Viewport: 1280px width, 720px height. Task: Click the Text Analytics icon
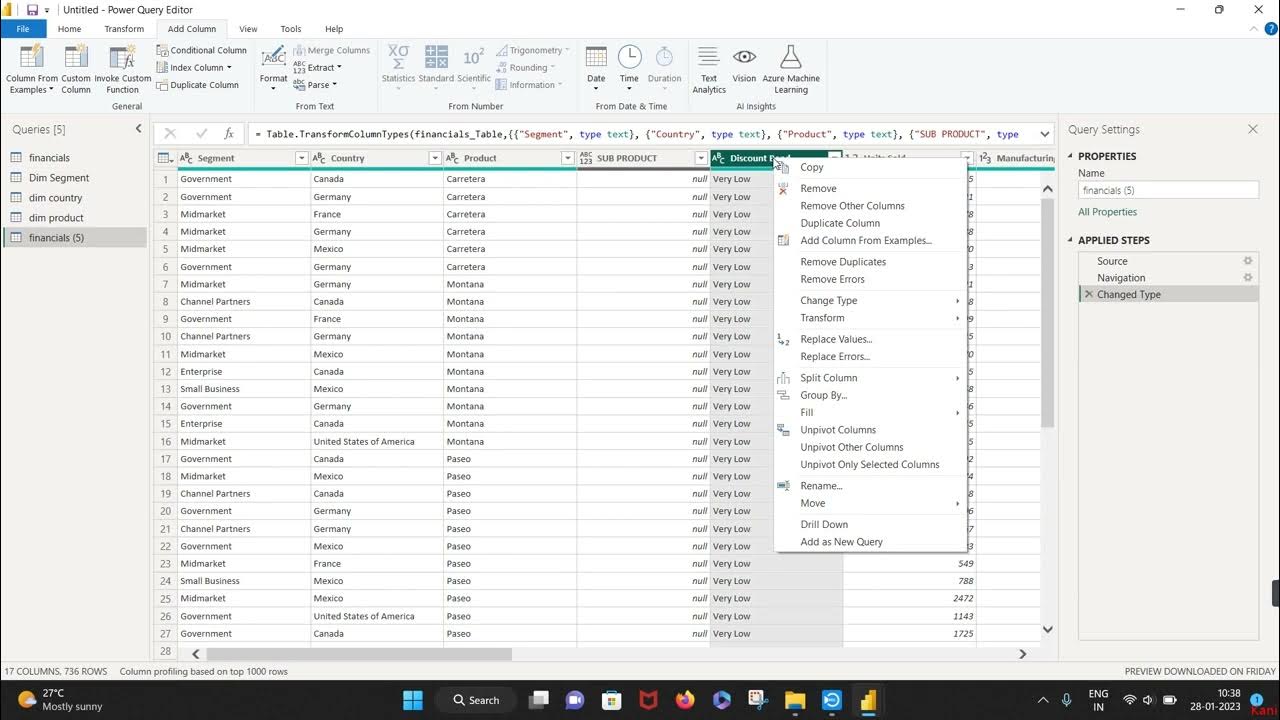(709, 57)
